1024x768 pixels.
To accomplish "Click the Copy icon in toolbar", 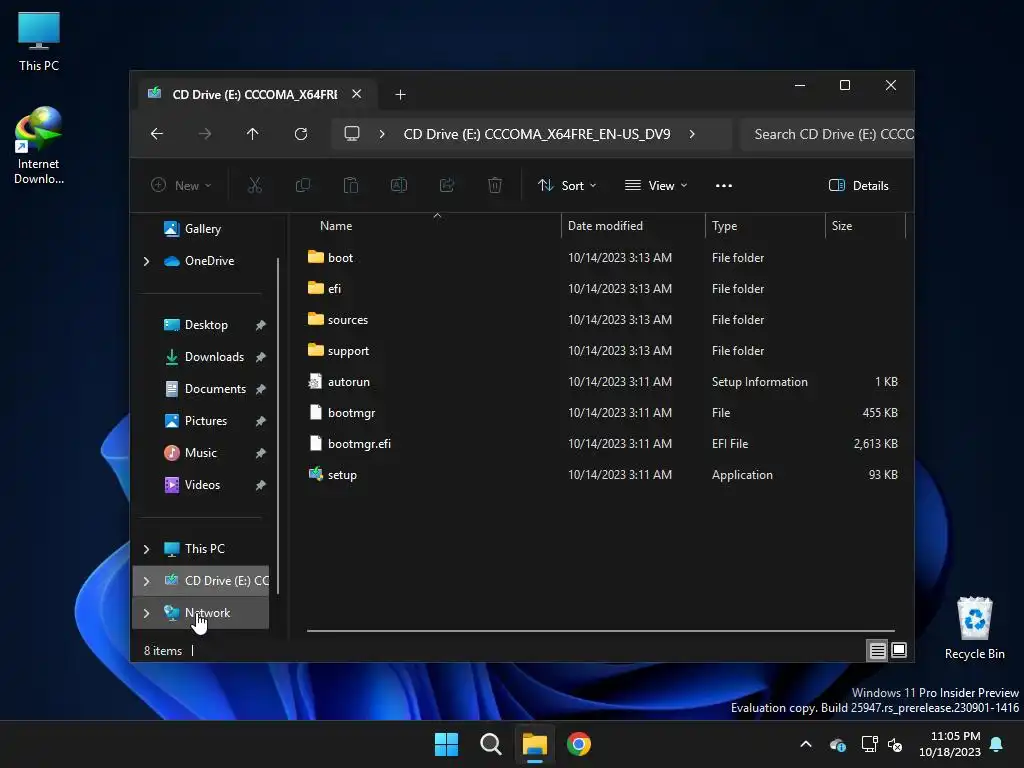I will (302, 185).
